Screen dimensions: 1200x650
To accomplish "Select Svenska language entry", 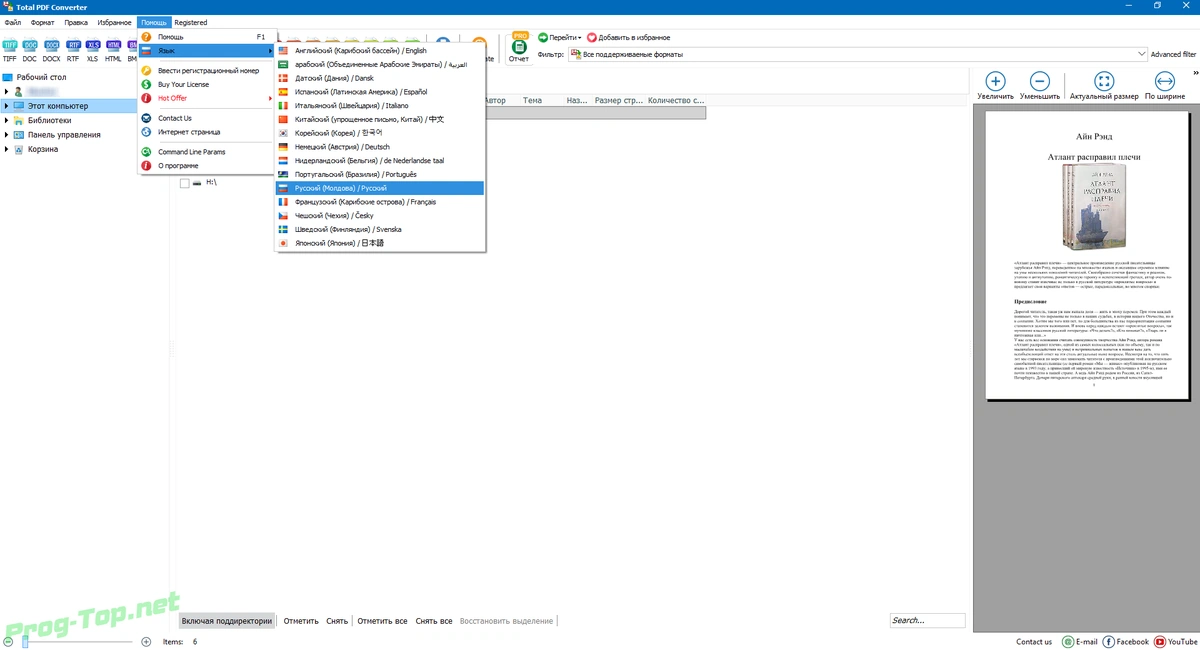I will (x=380, y=229).
